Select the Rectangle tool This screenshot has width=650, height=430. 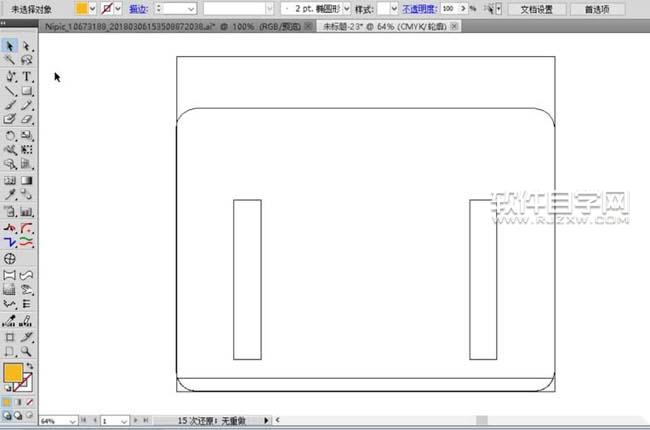(27, 91)
